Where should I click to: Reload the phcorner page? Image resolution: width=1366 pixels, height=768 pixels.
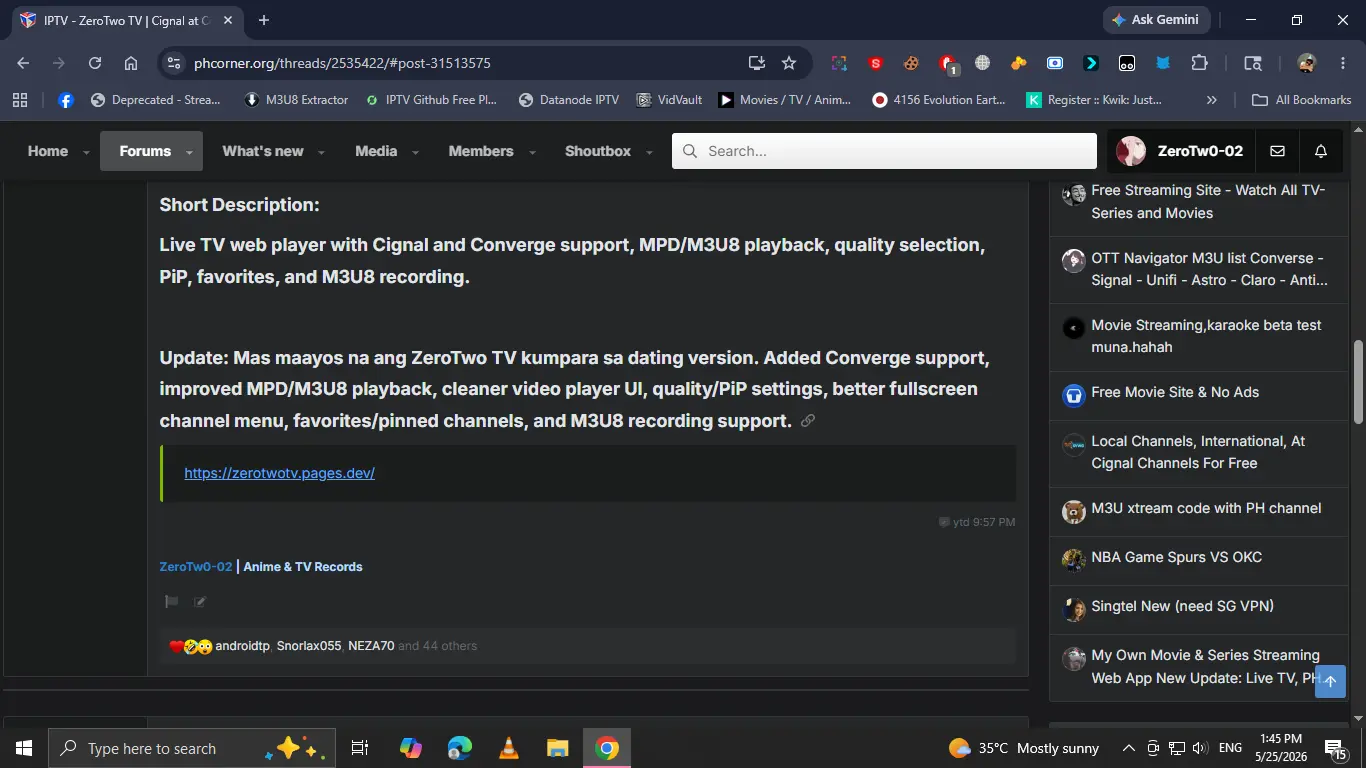pyautogui.click(x=95, y=63)
